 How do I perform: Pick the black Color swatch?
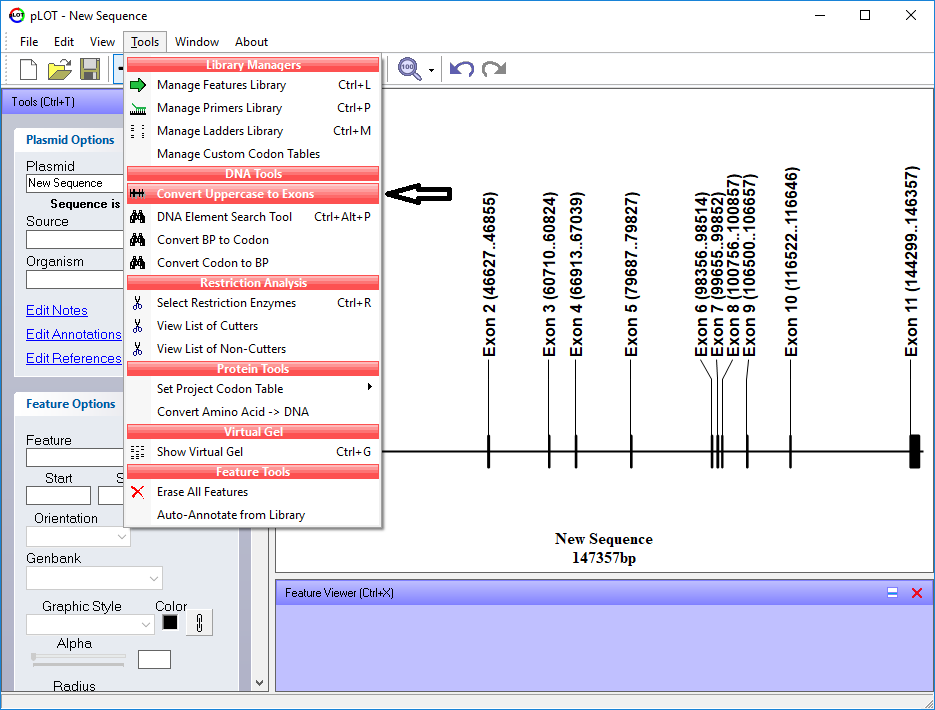pos(170,623)
